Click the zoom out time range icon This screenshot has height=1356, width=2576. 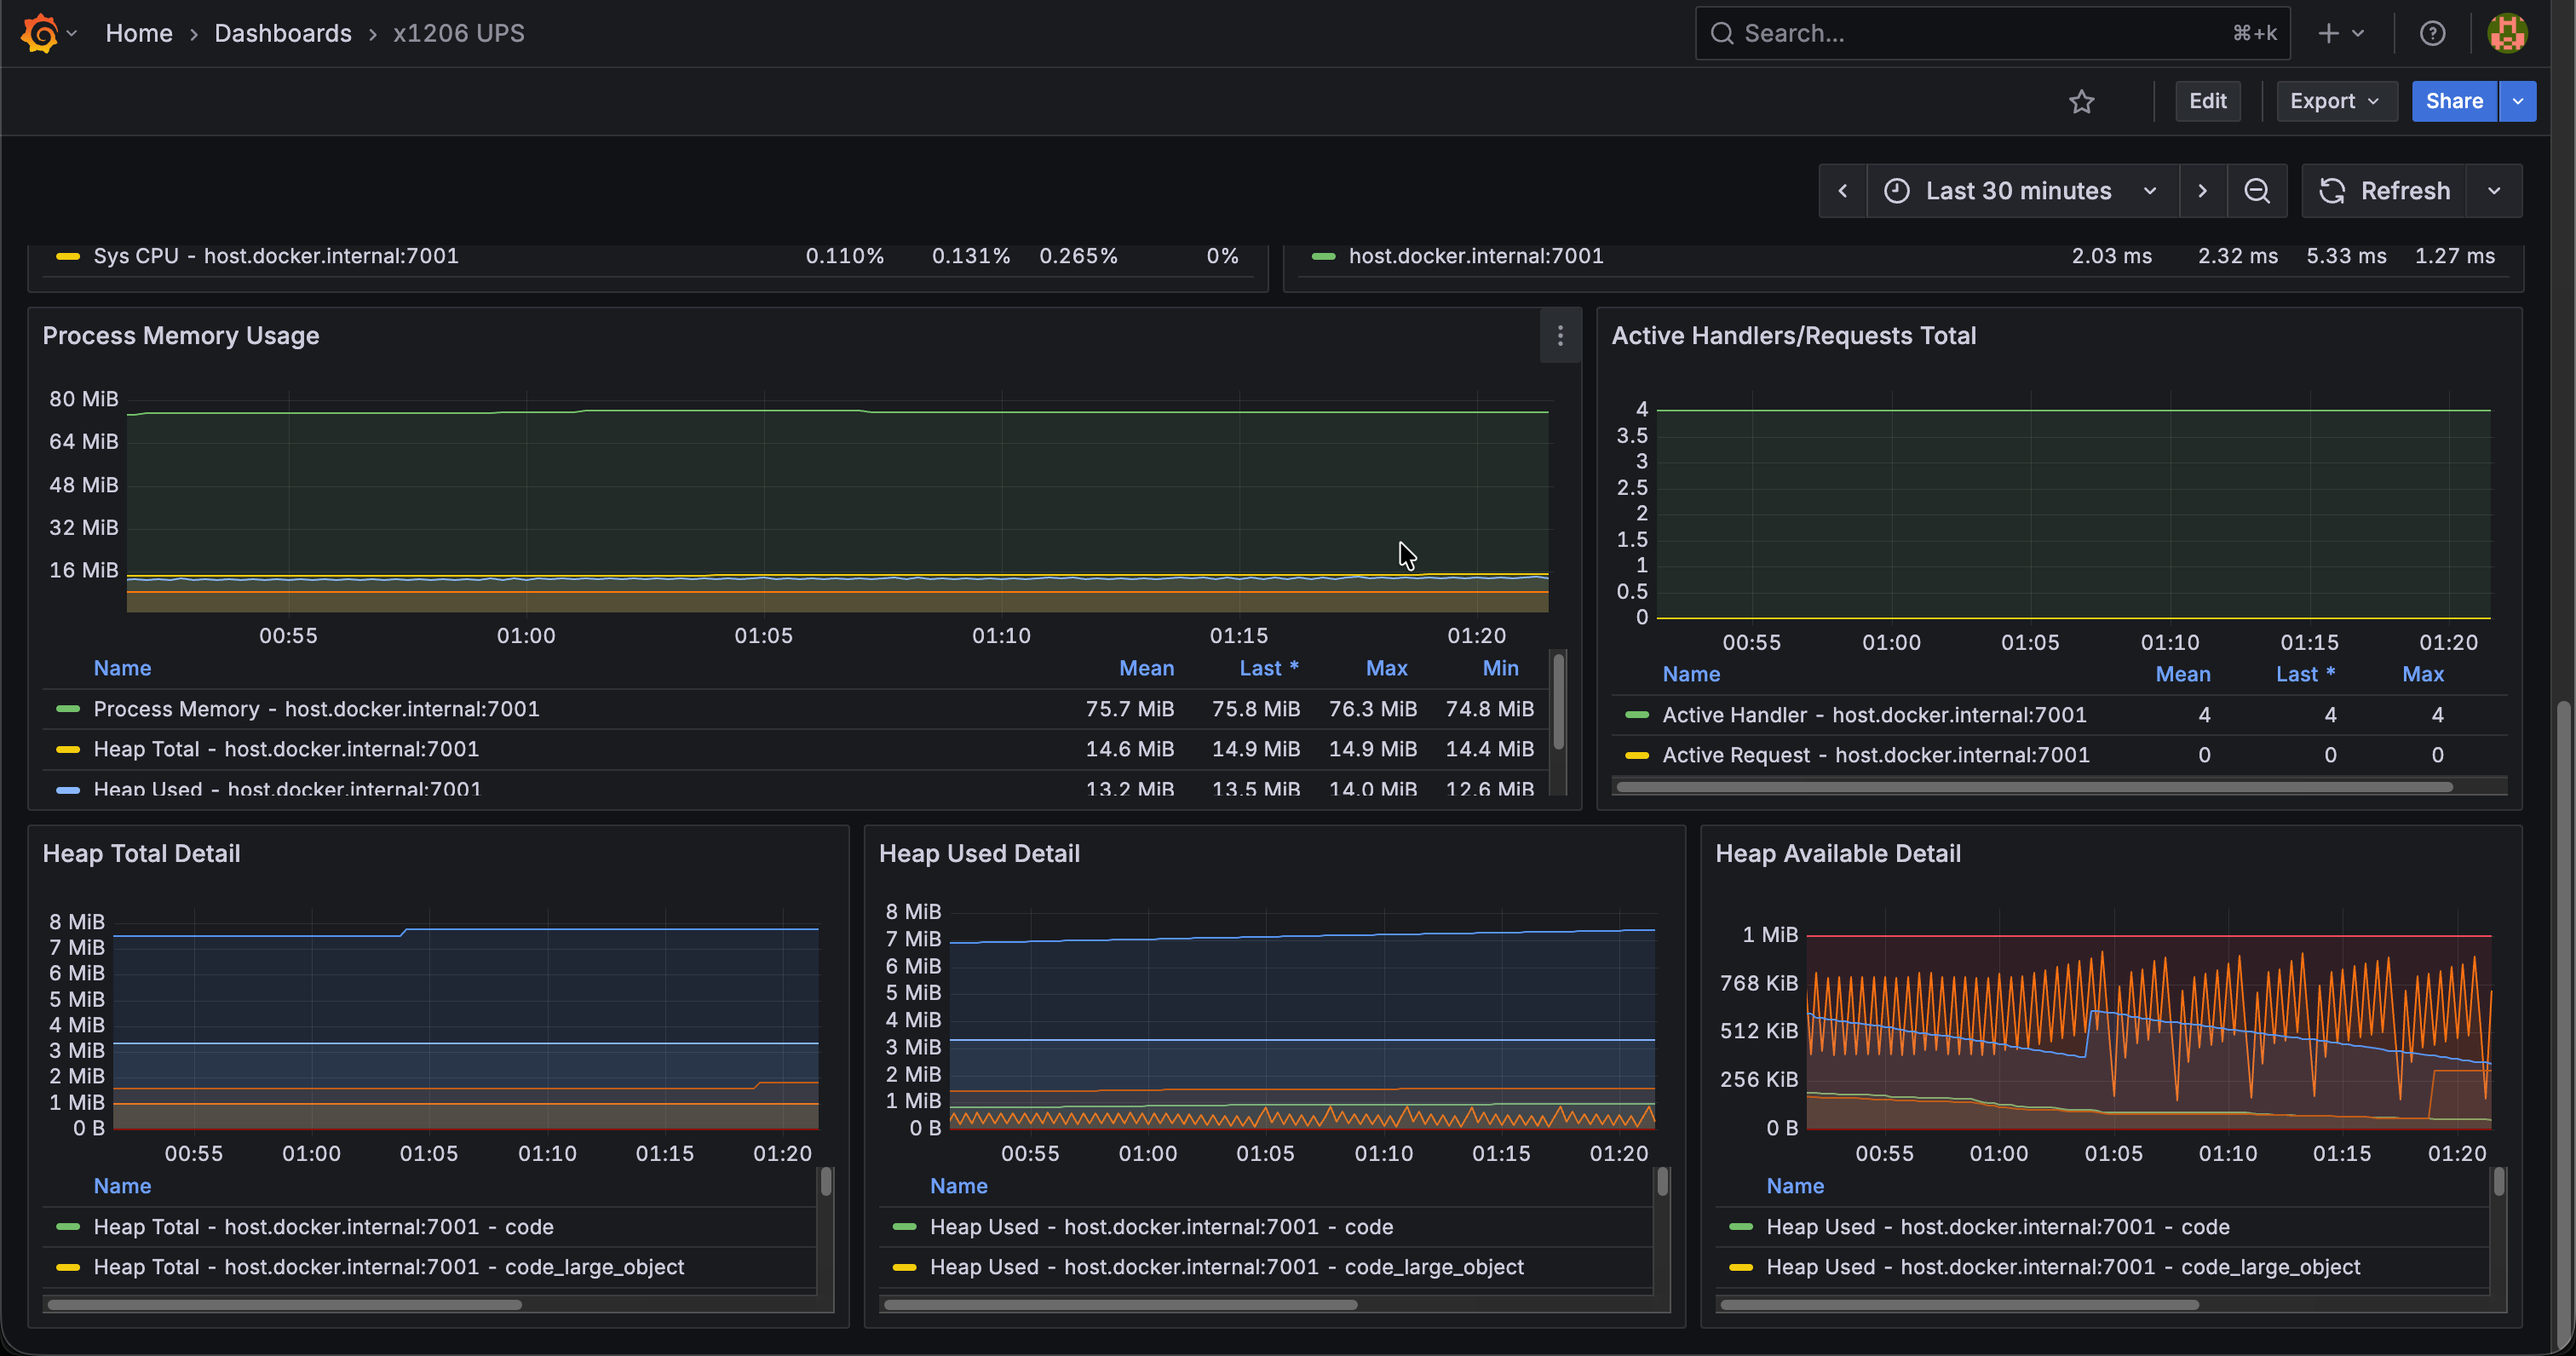click(2256, 191)
